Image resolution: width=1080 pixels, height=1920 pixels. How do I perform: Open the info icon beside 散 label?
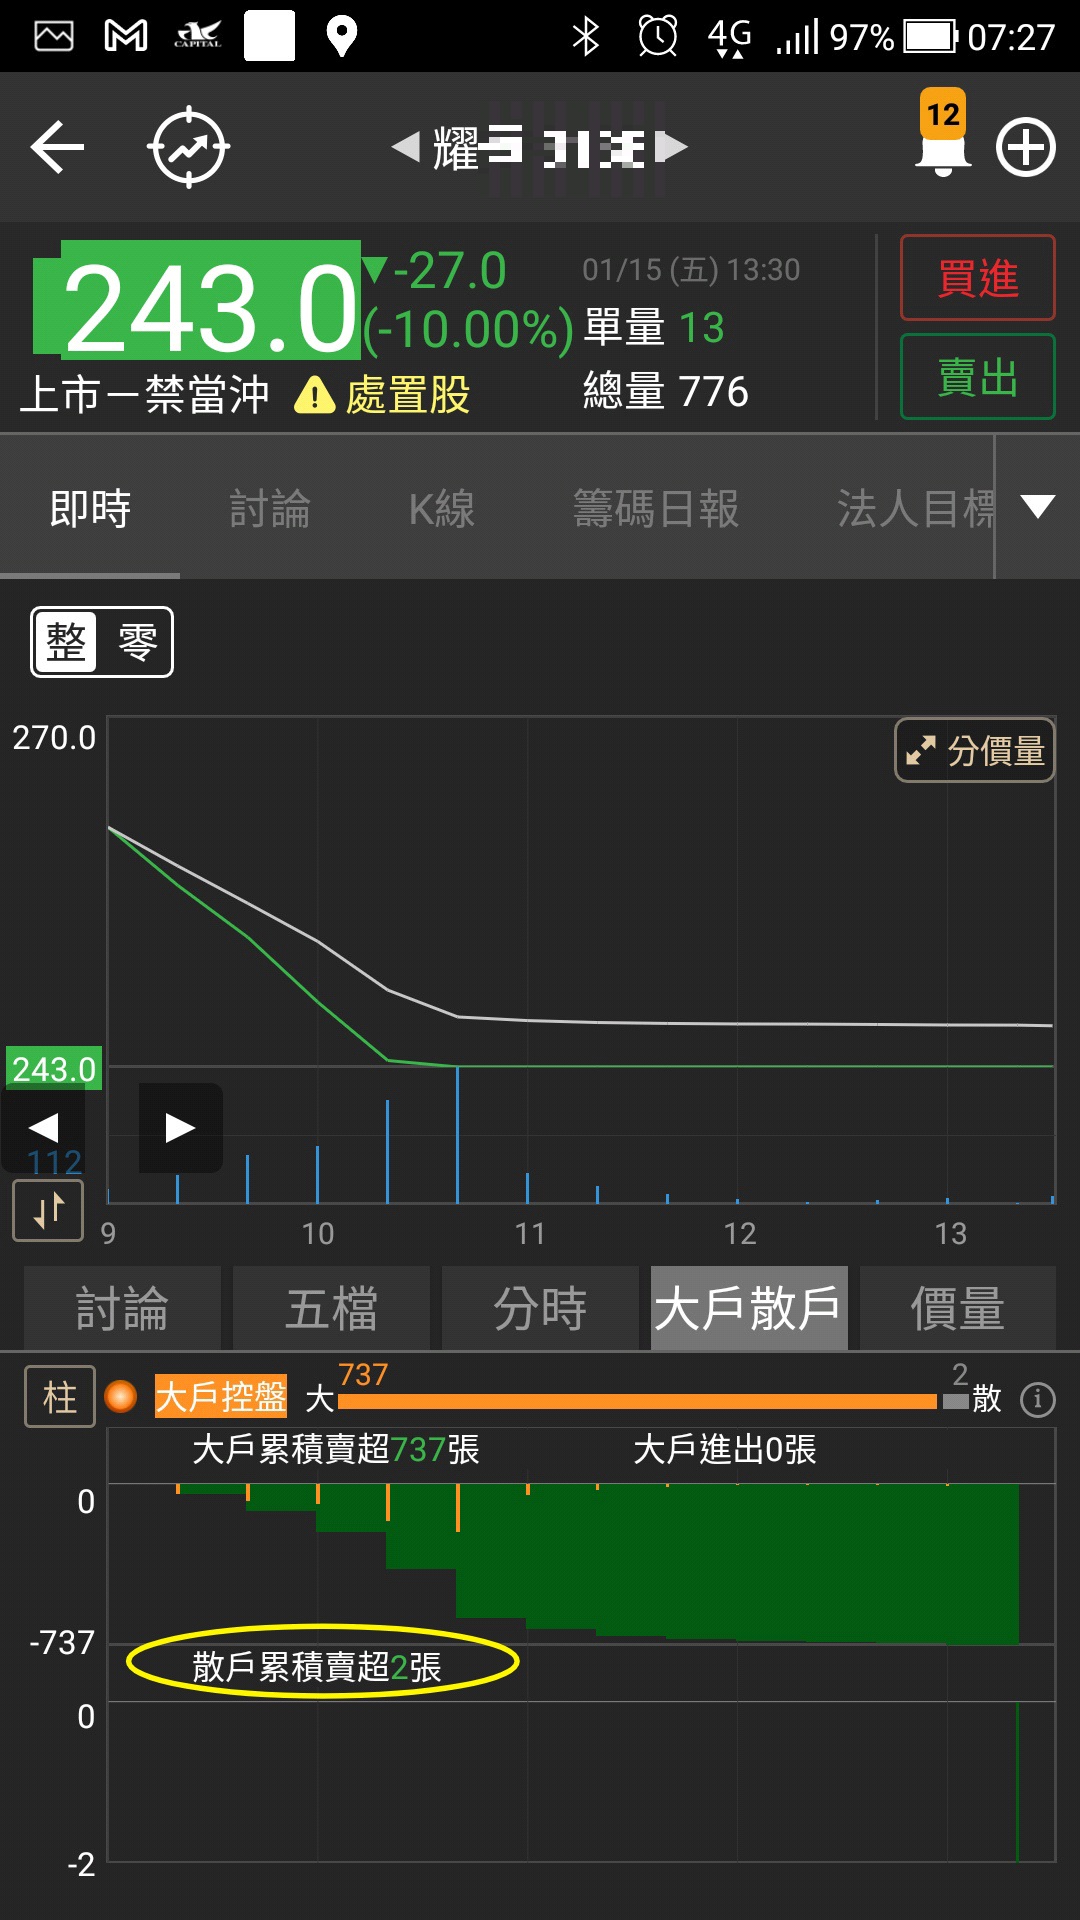pos(1037,1399)
